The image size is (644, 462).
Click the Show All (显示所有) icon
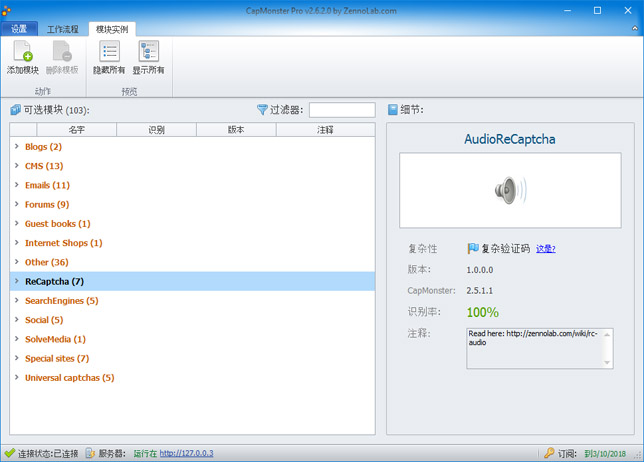click(148, 51)
